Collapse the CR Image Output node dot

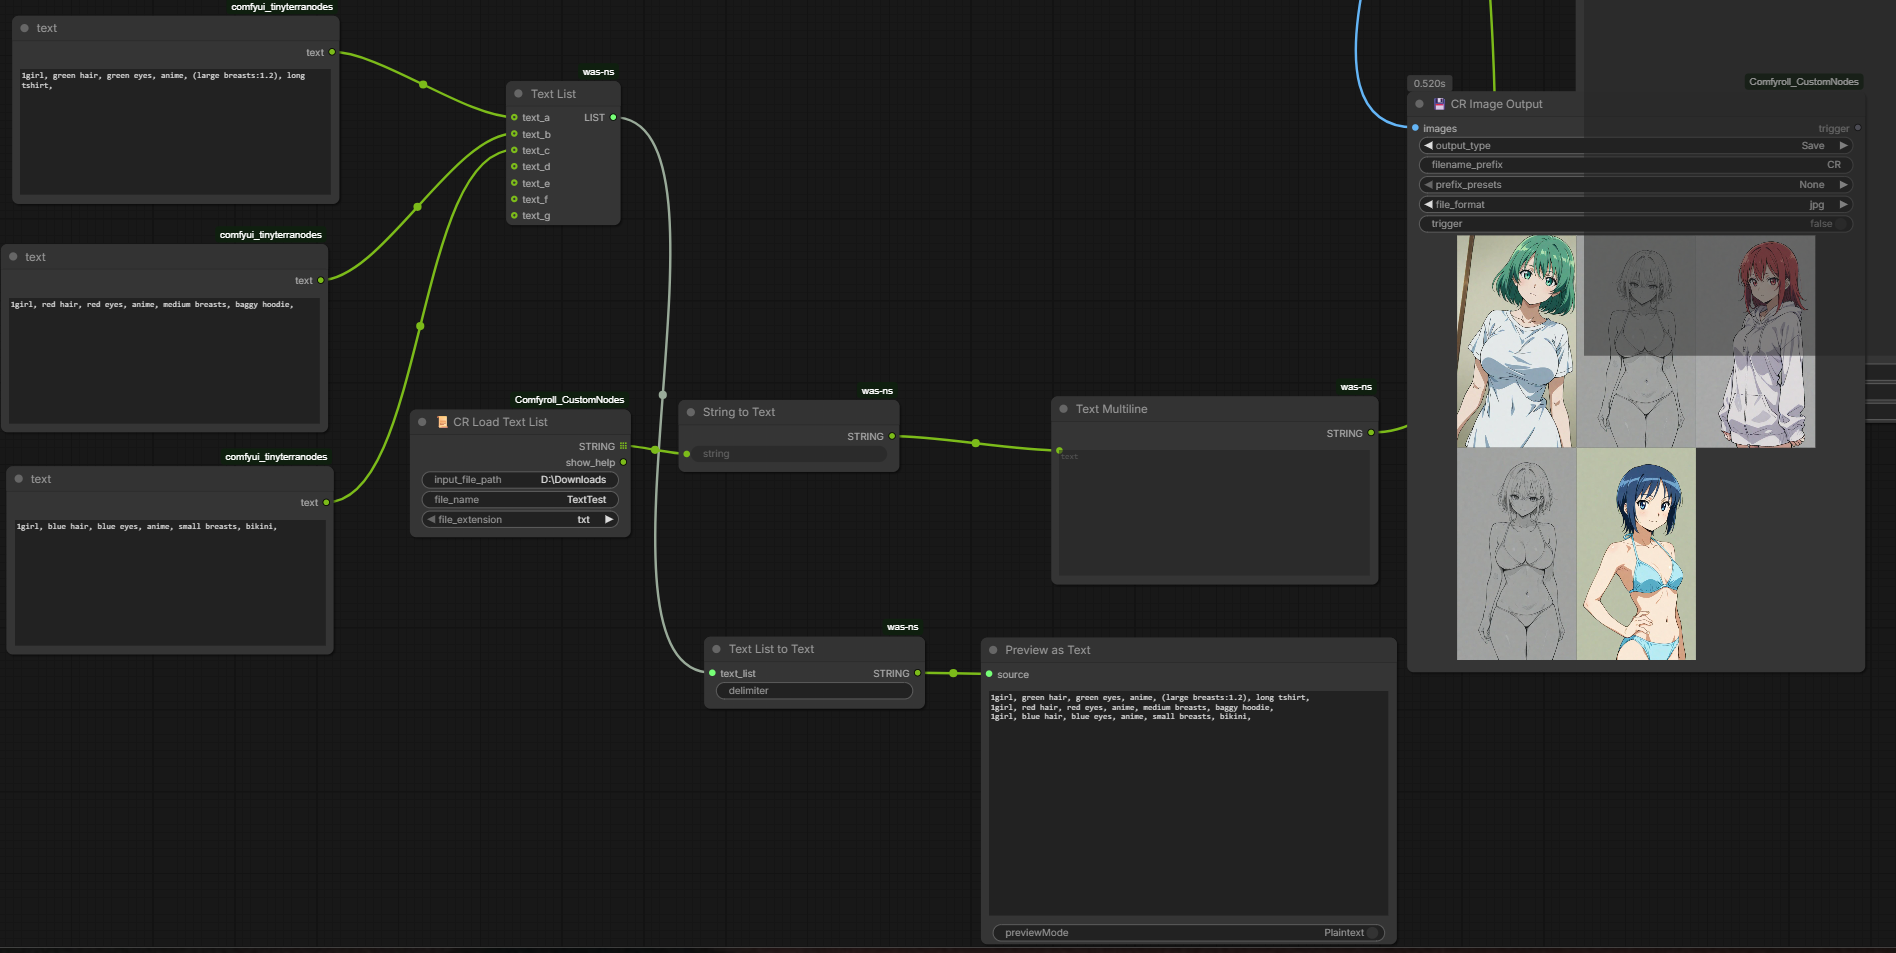click(1419, 104)
